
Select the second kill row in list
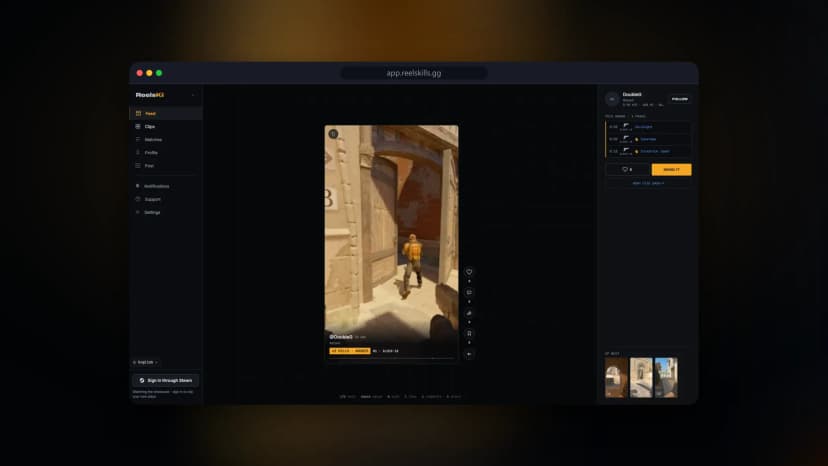pos(648,139)
